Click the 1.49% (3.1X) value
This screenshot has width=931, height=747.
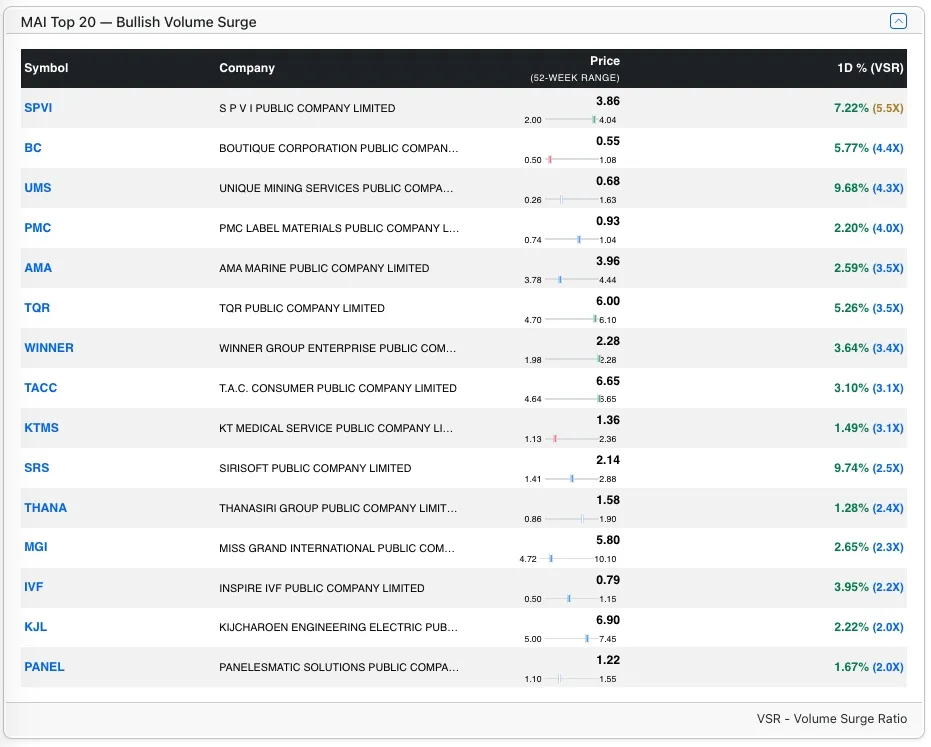point(869,428)
